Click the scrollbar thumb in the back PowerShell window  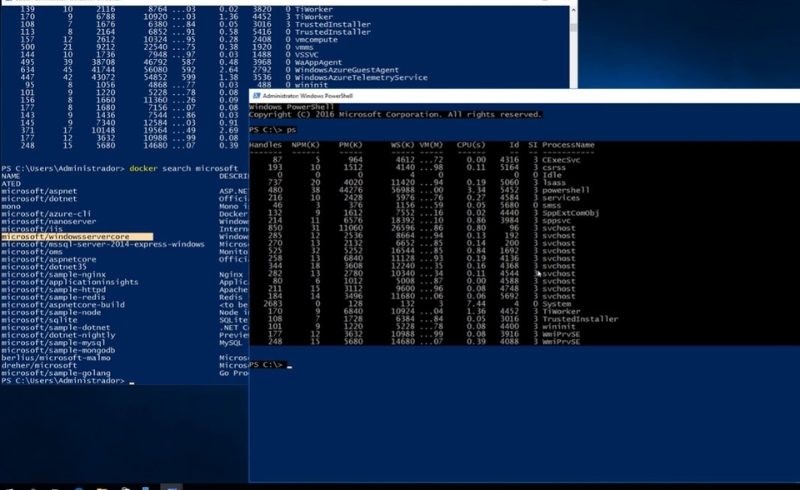(x=573, y=27)
